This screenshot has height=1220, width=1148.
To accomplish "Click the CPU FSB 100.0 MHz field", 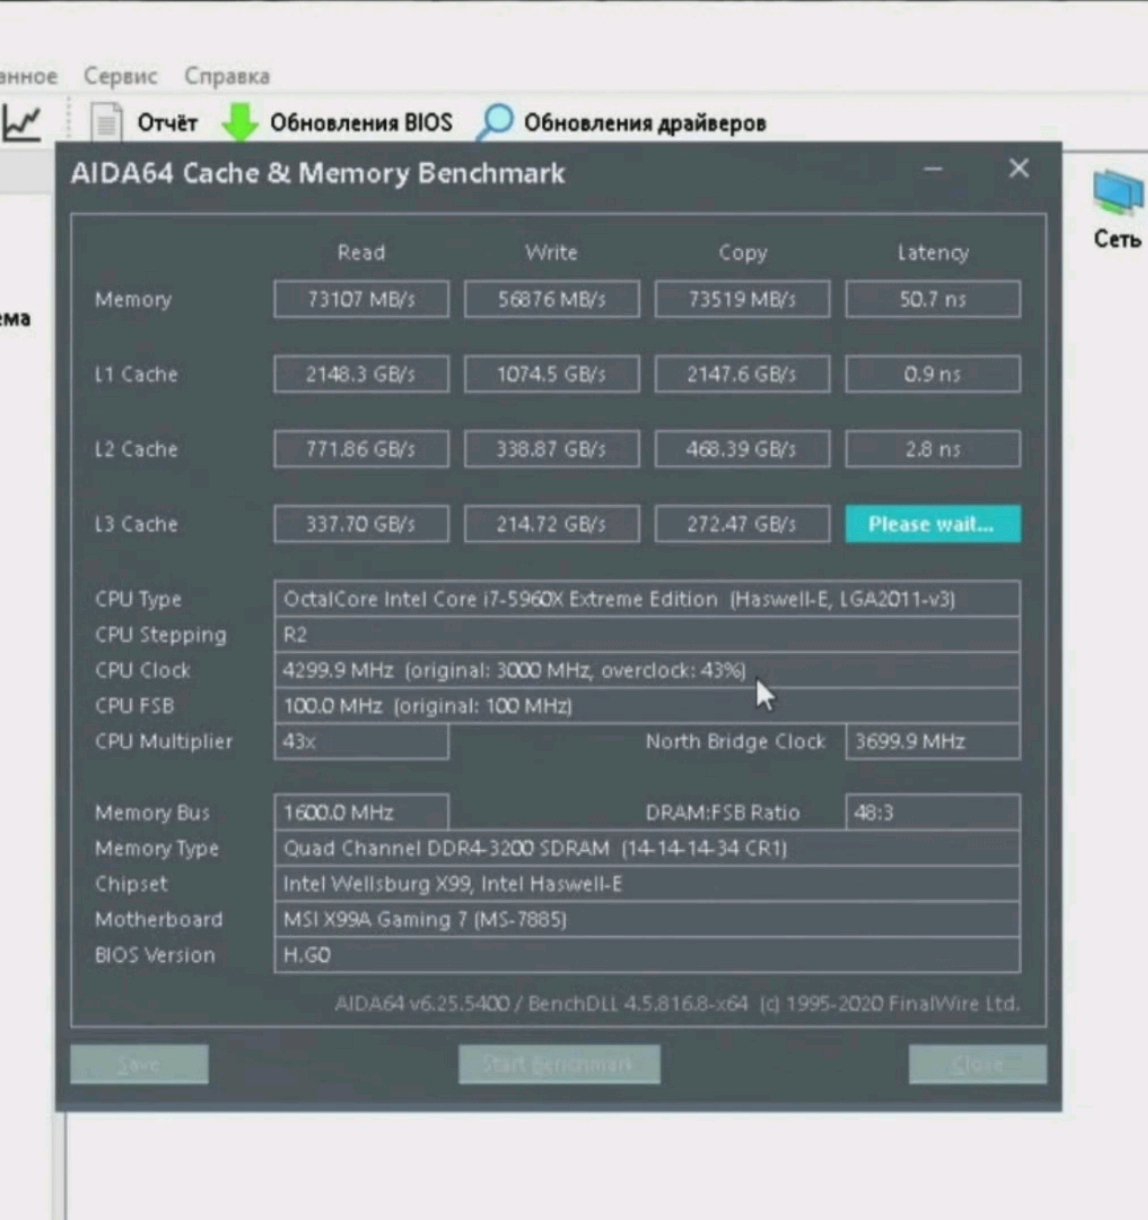I will point(647,706).
